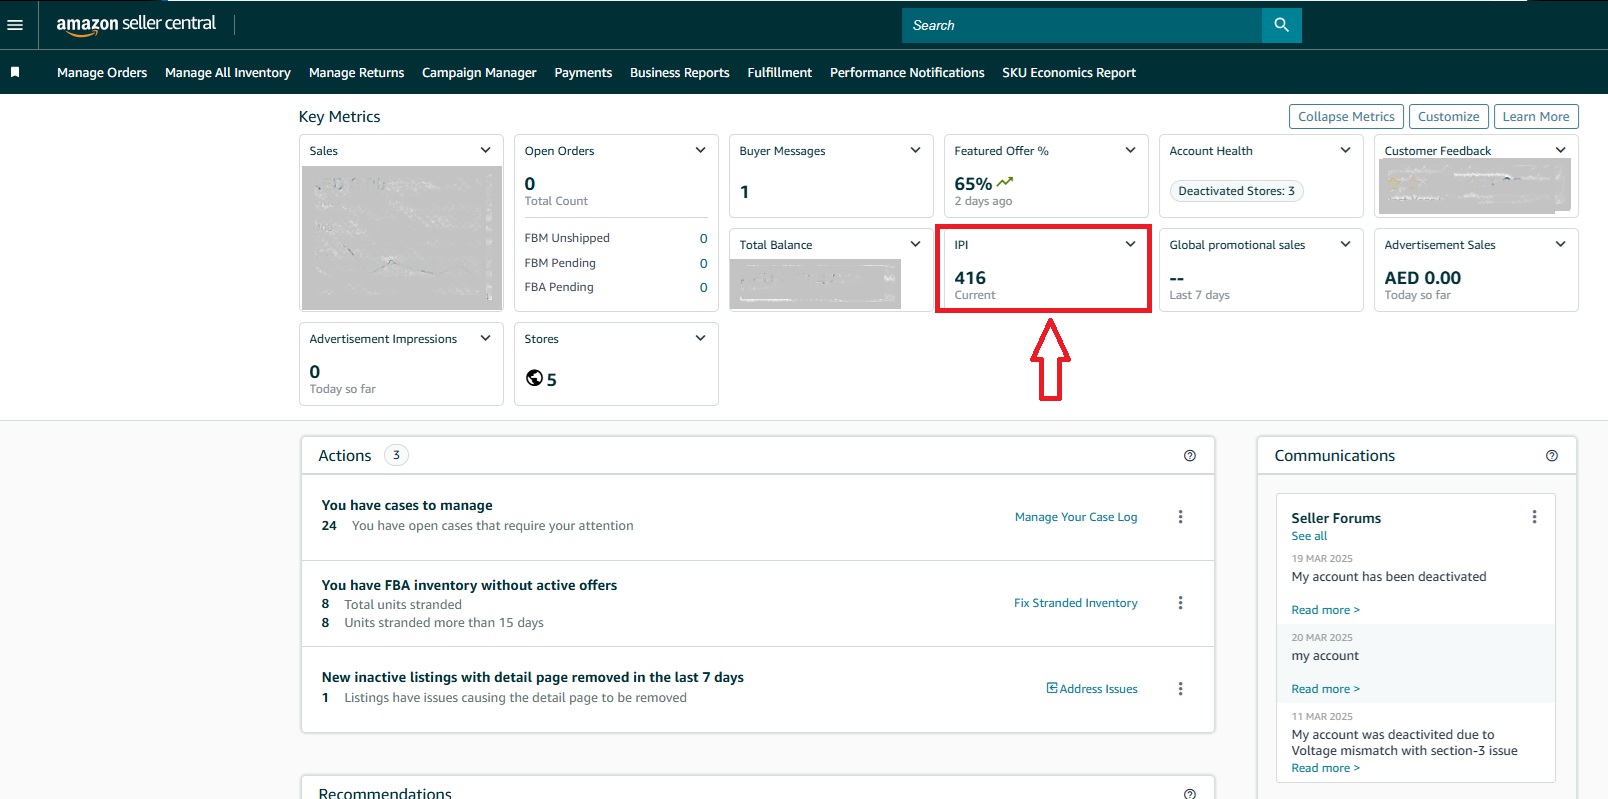Click the AED 0.00 advertisement sales value

1422,278
